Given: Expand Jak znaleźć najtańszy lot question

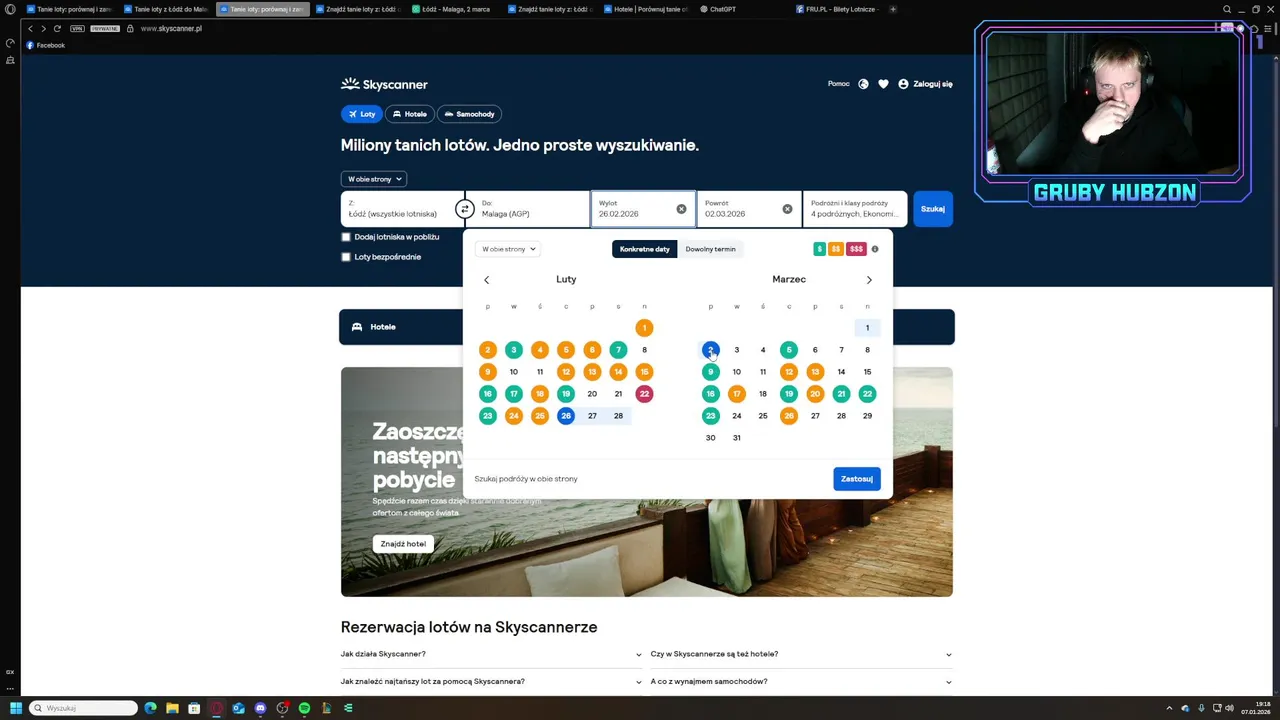Looking at the screenshot, I should tap(491, 681).
